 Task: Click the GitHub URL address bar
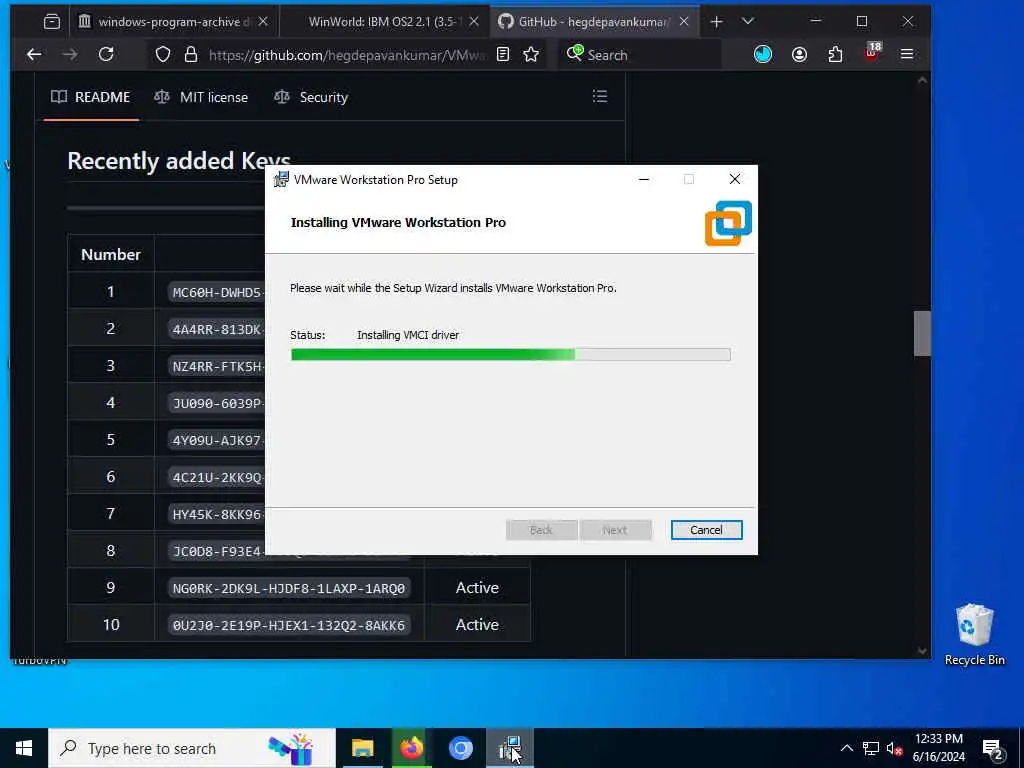coord(347,55)
